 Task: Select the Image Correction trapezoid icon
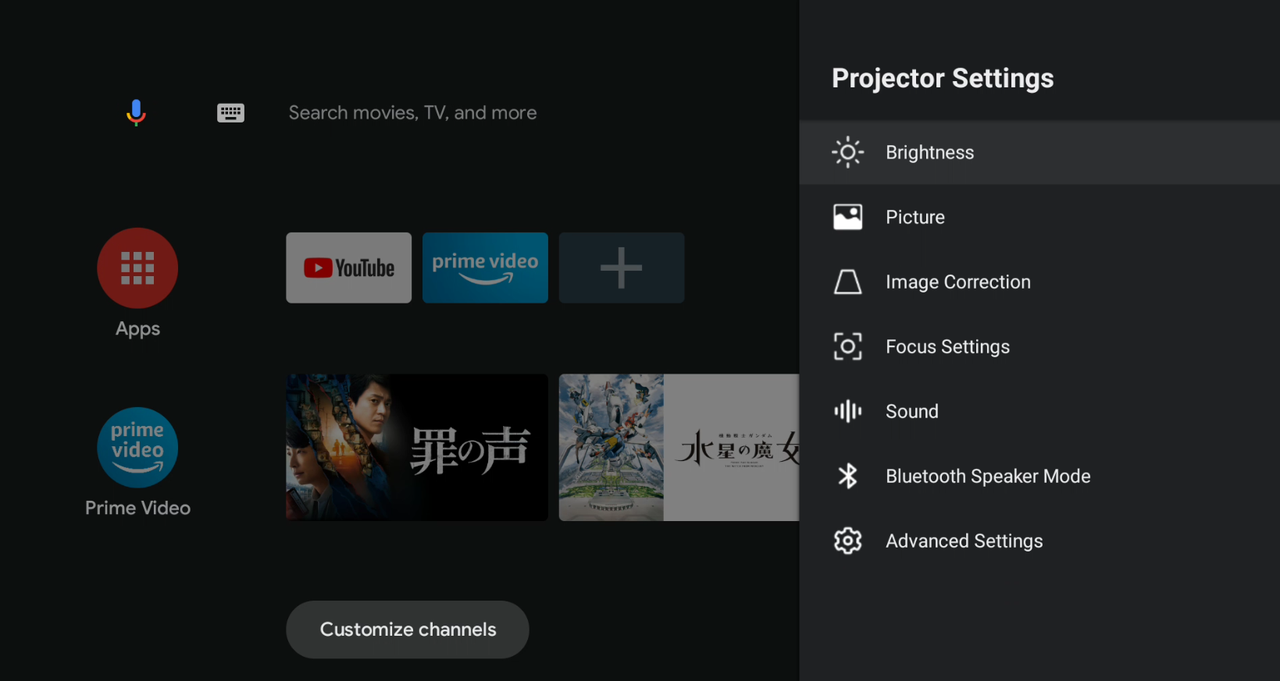tap(847, 282)
